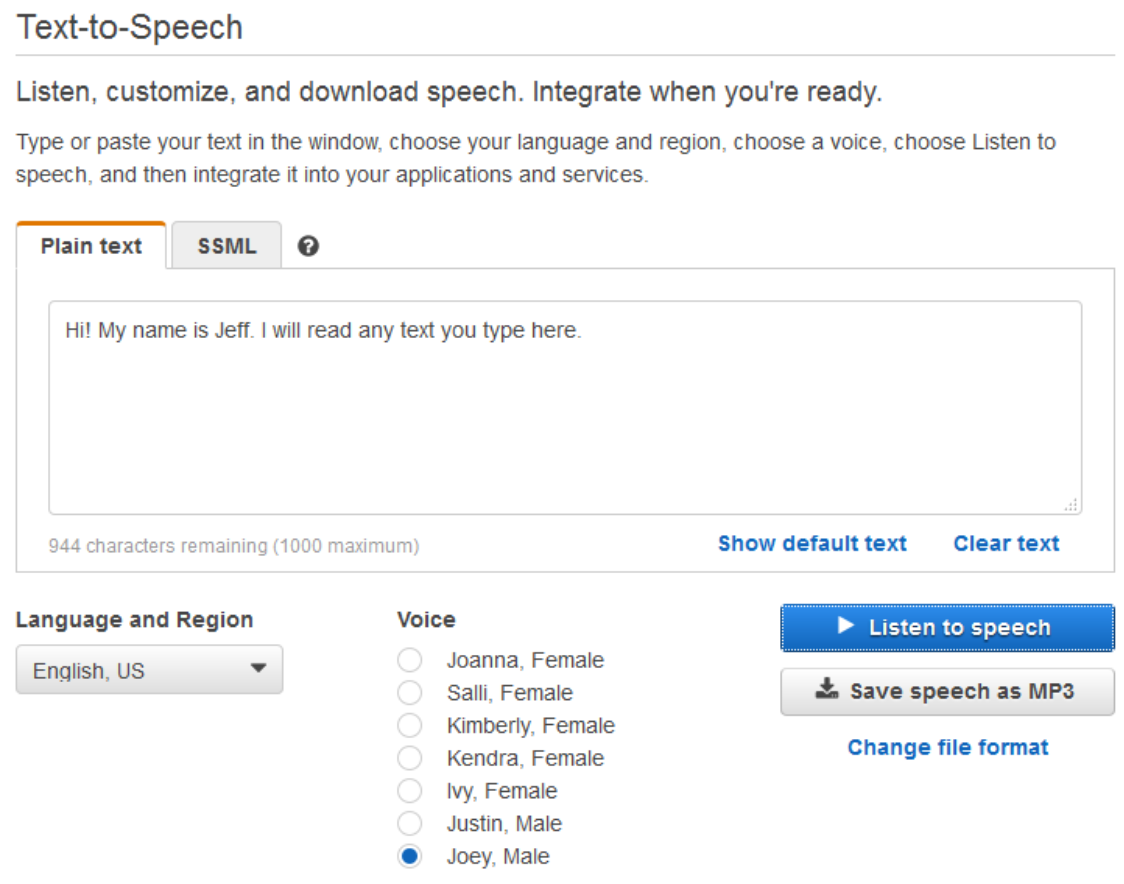
Task: Select the Salli, Female voice
Action: tap(410, 693)
